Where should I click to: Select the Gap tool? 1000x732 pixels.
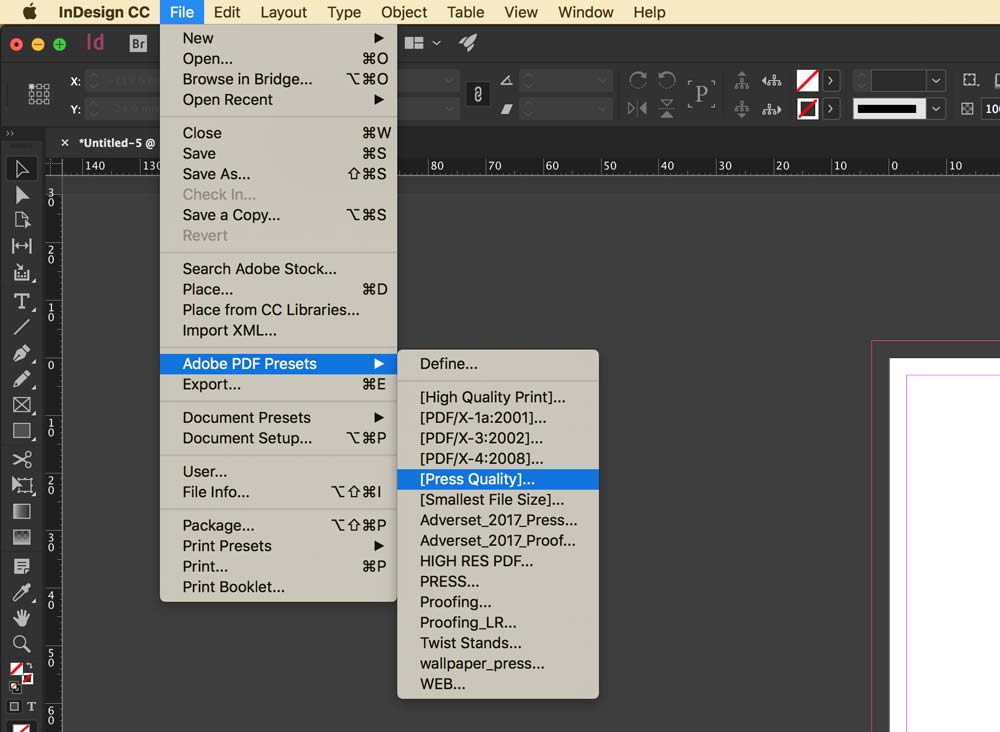22,246
